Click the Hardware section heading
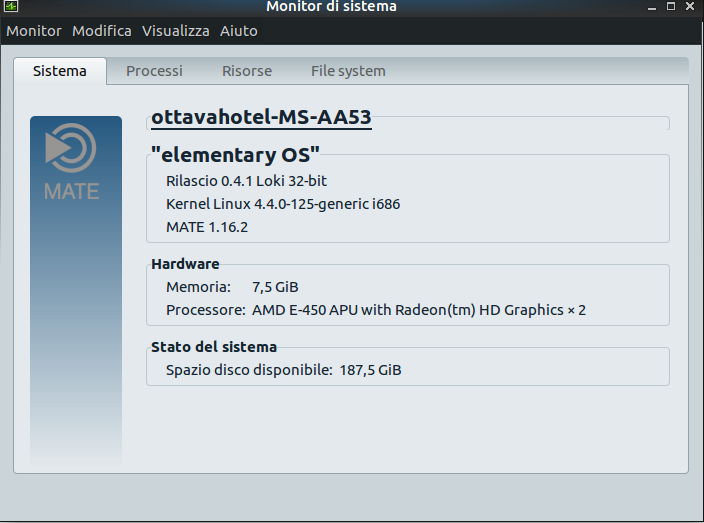 (185, 264)
